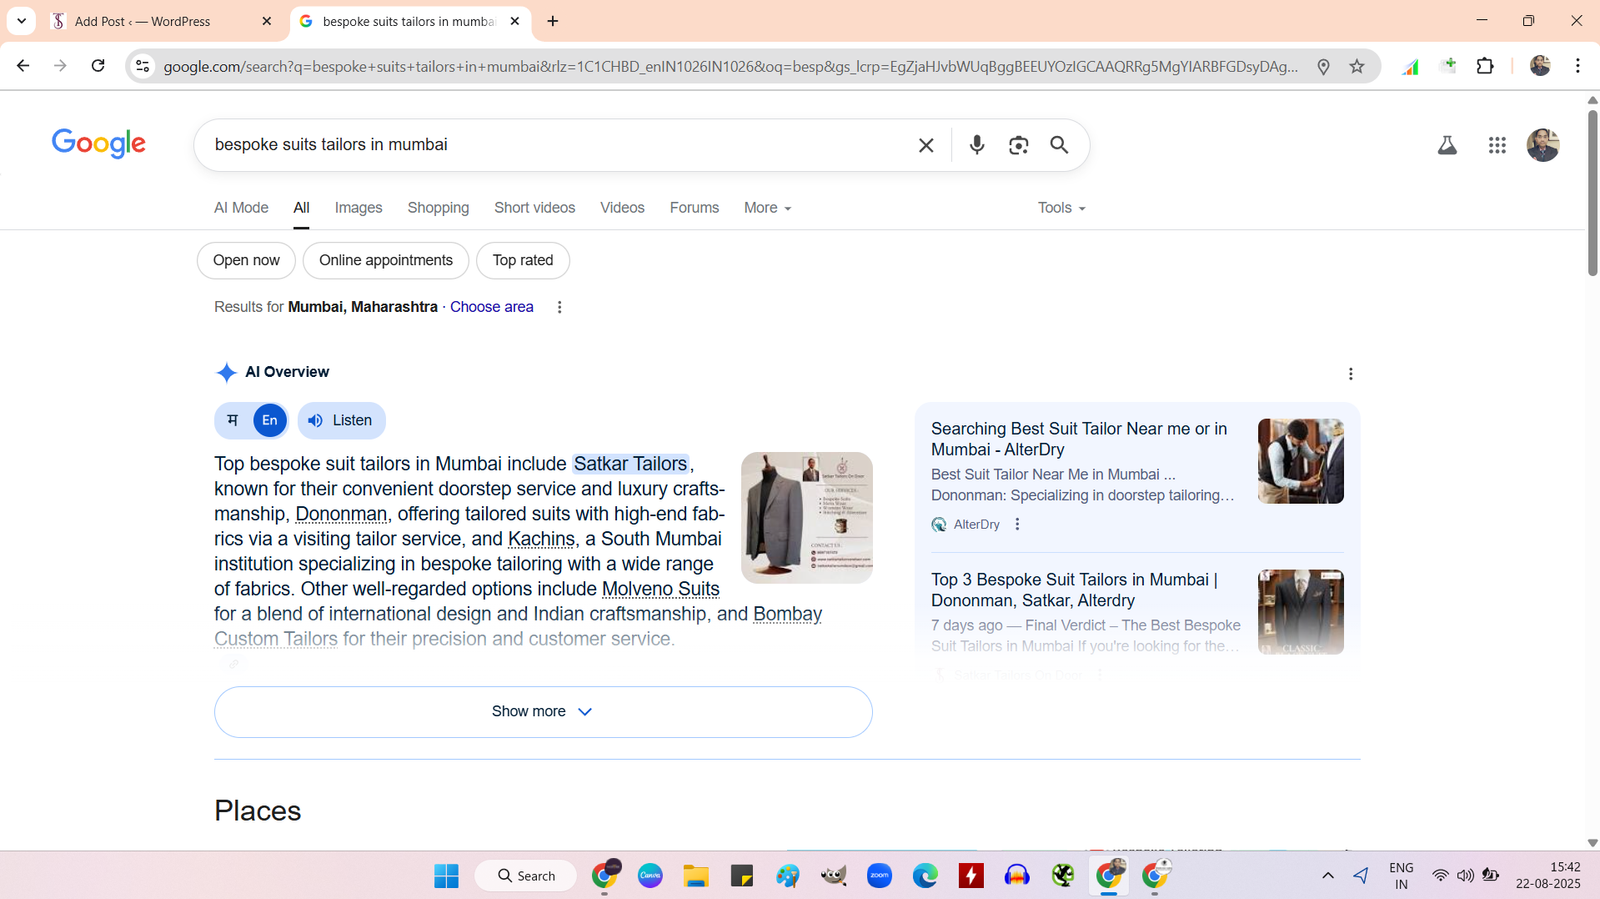The height and width of the screenshot is (899, 1600).
Task: Switch to AI Mode tab
Action: tap(241, 208)
